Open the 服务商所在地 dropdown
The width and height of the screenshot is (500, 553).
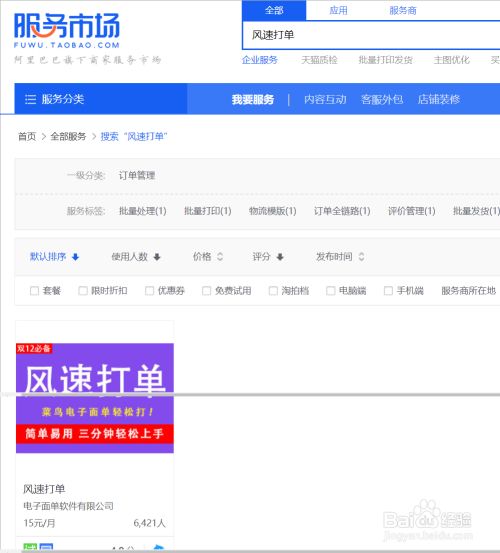[x=469, y=291]
